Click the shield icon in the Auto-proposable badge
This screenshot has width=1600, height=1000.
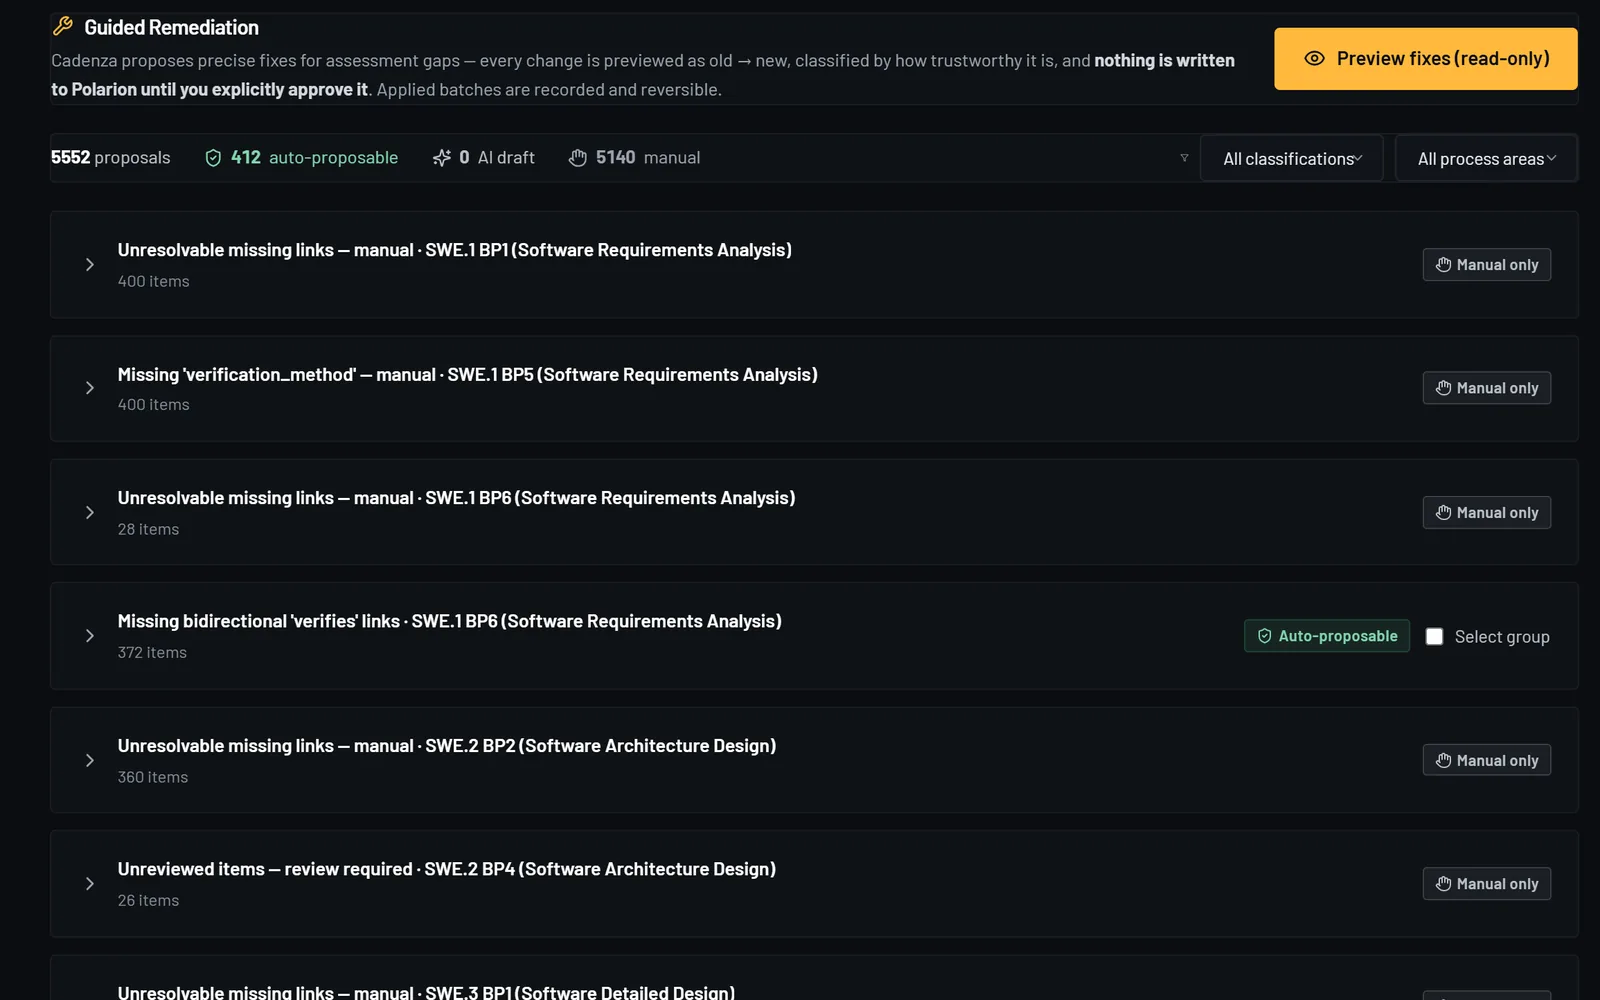tap(1264, 636)
